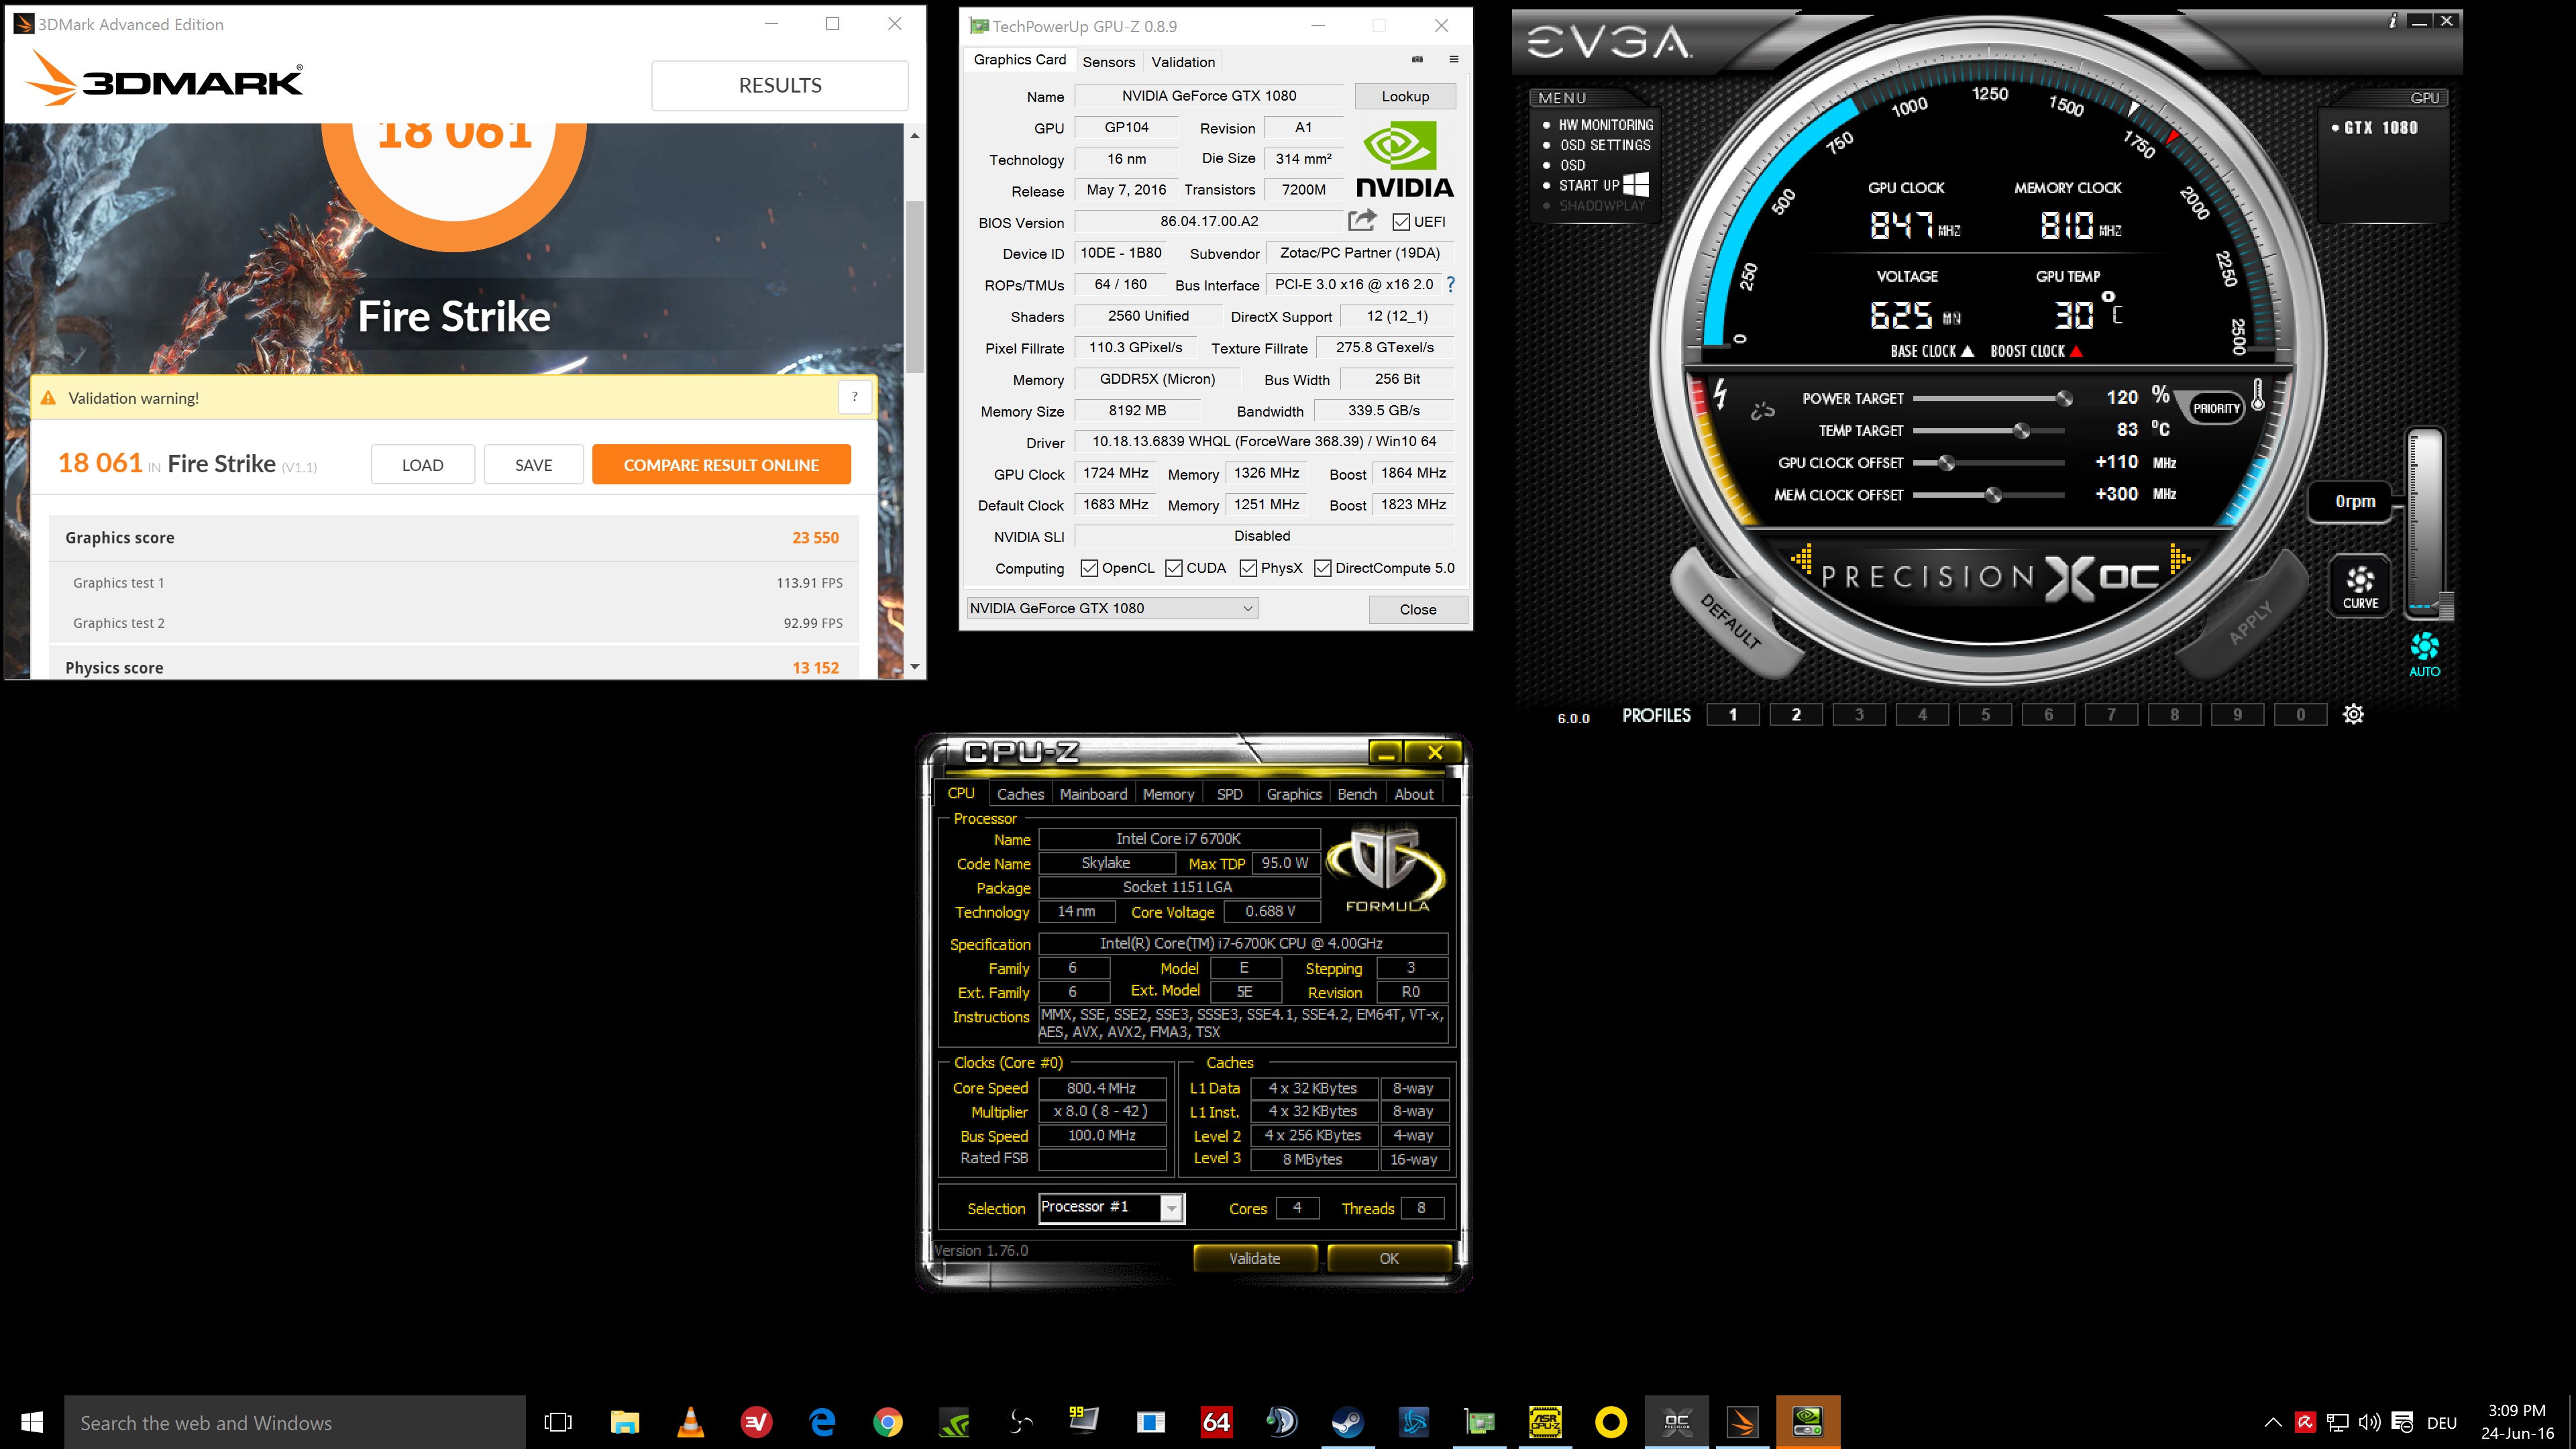Open the GPU selection dropdown in GPU-Z

pyautogui.click(x=1112, y=608)
